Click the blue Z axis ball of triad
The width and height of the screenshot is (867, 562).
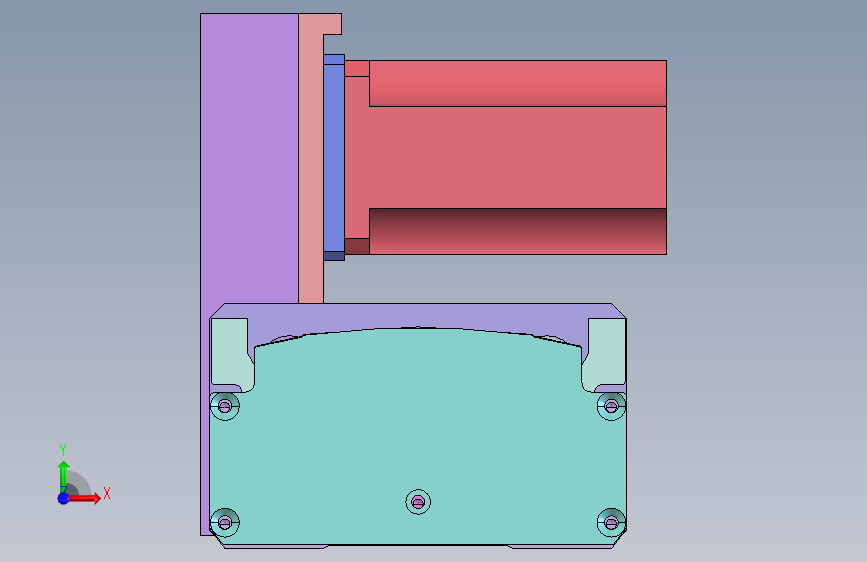click(64, 498)
